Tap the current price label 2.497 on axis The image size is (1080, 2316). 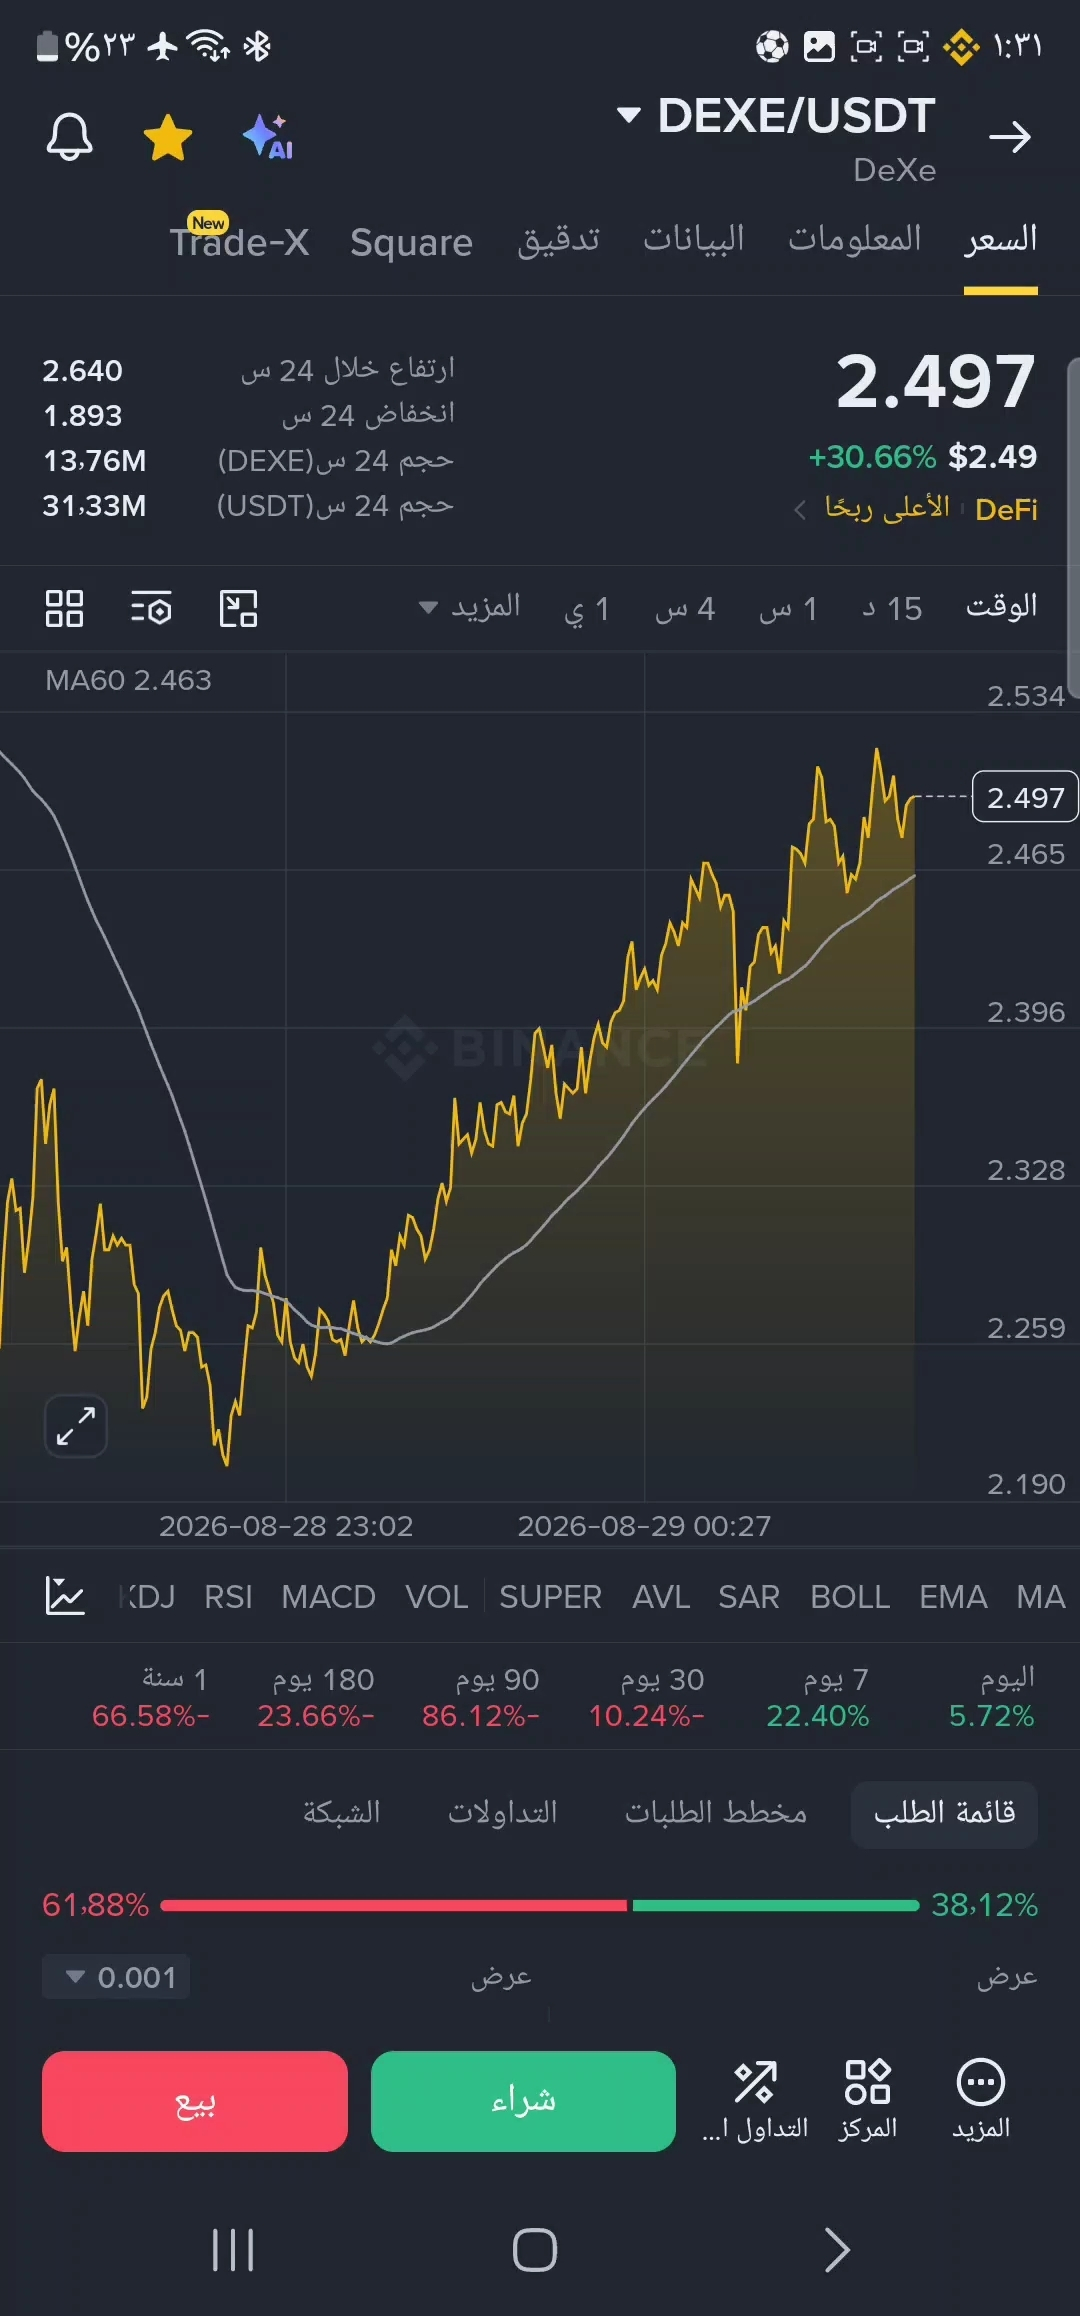click(1025, 797)
